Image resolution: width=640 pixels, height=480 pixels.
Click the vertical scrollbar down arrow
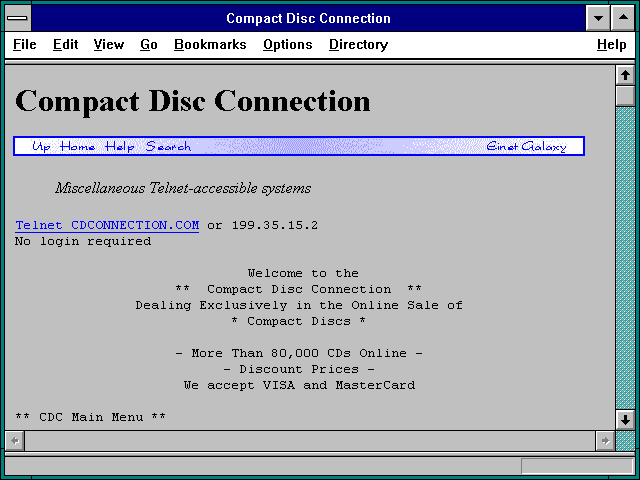click(625, 420)
